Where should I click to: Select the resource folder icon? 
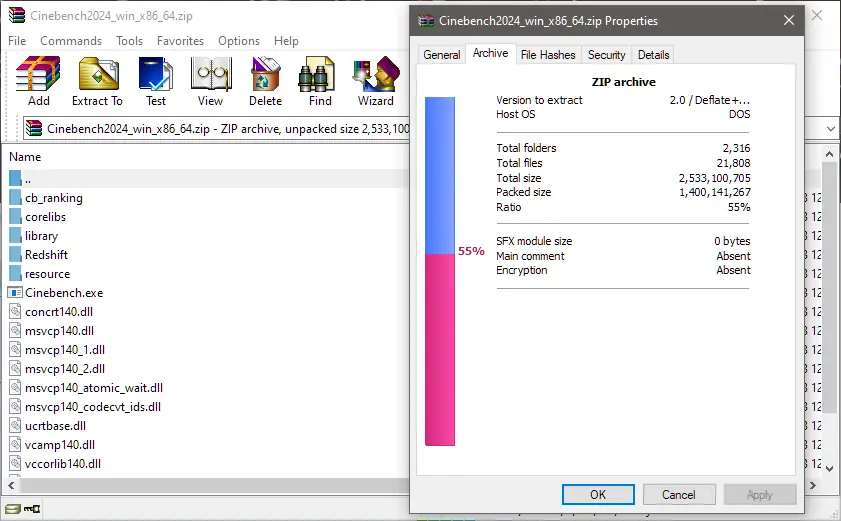(15, 274)
